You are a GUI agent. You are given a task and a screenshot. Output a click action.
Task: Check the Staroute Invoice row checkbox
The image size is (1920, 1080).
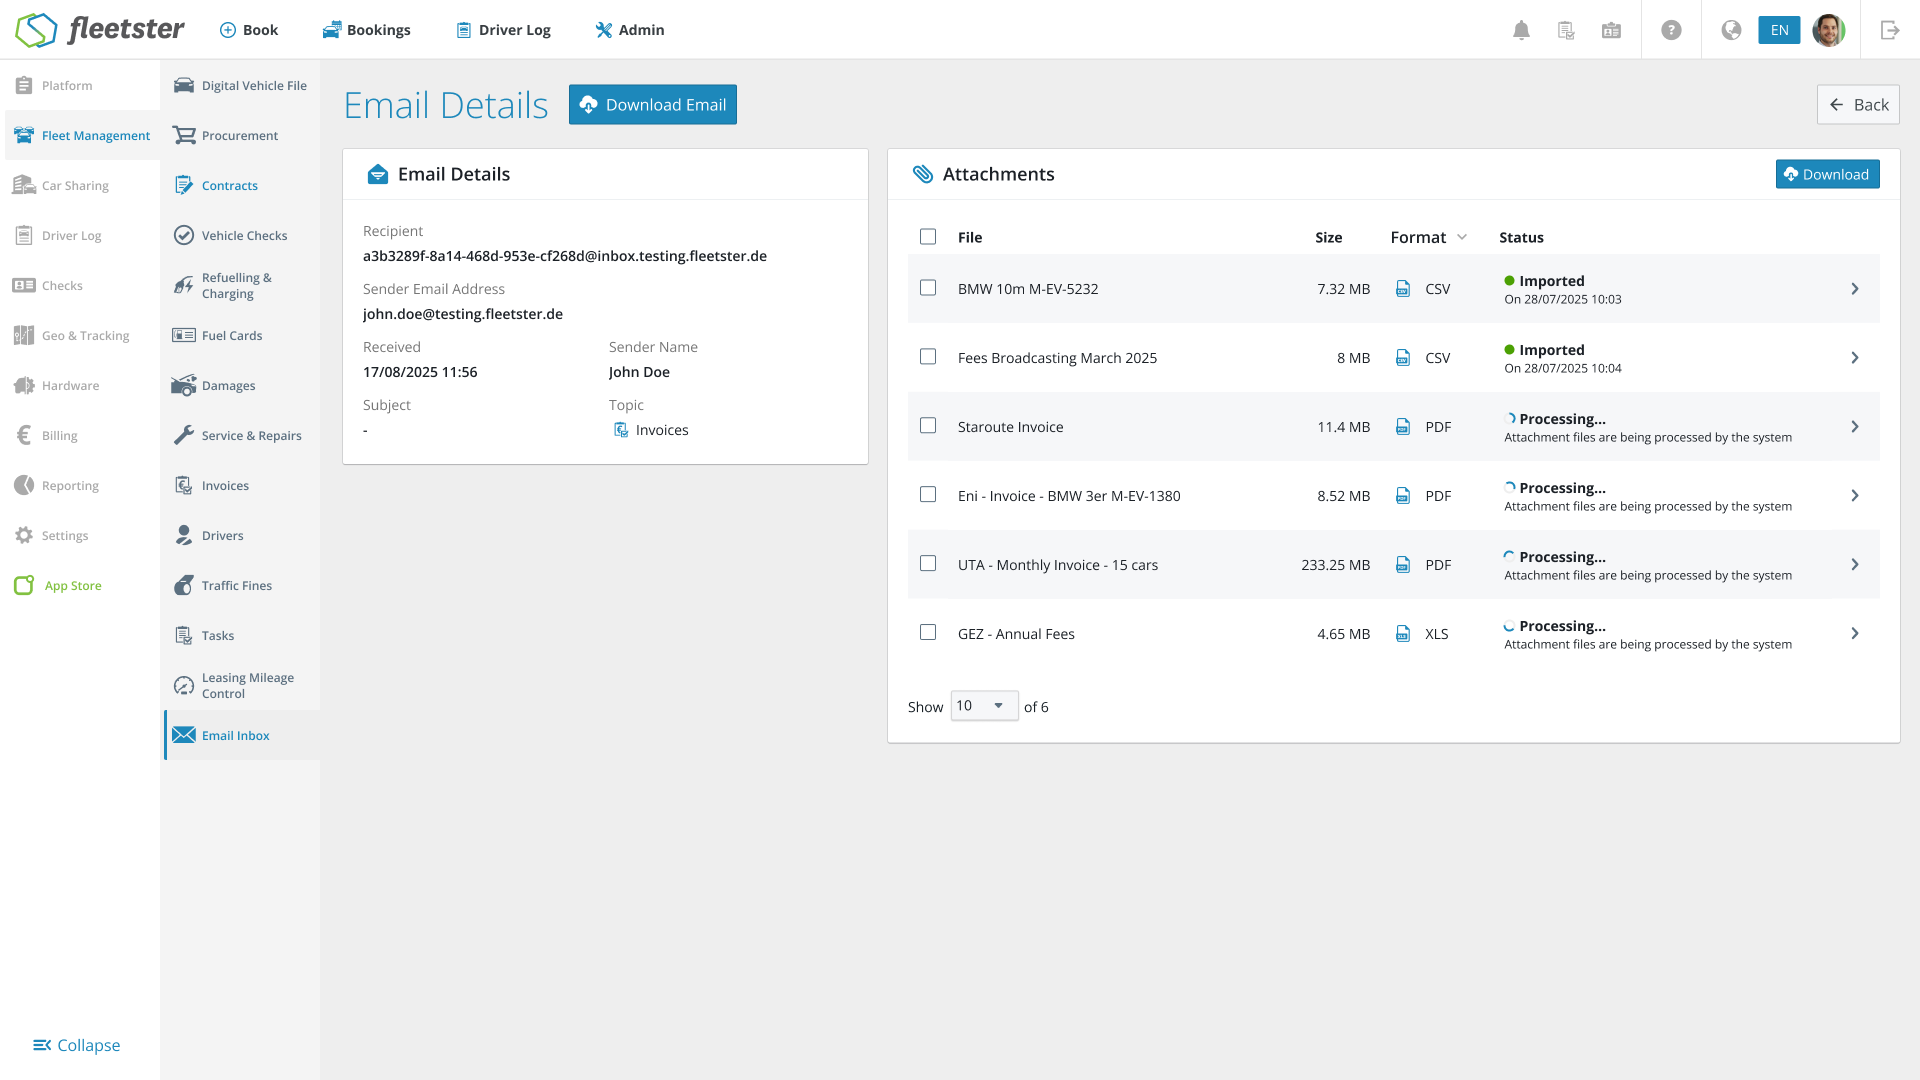(x=928, y=426)
